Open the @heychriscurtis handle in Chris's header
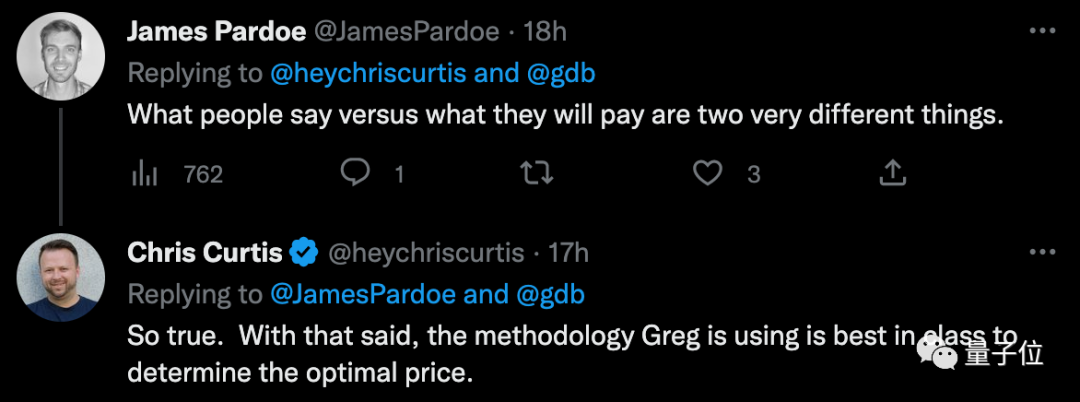1080x402 pixels. (x=426, y=254)
